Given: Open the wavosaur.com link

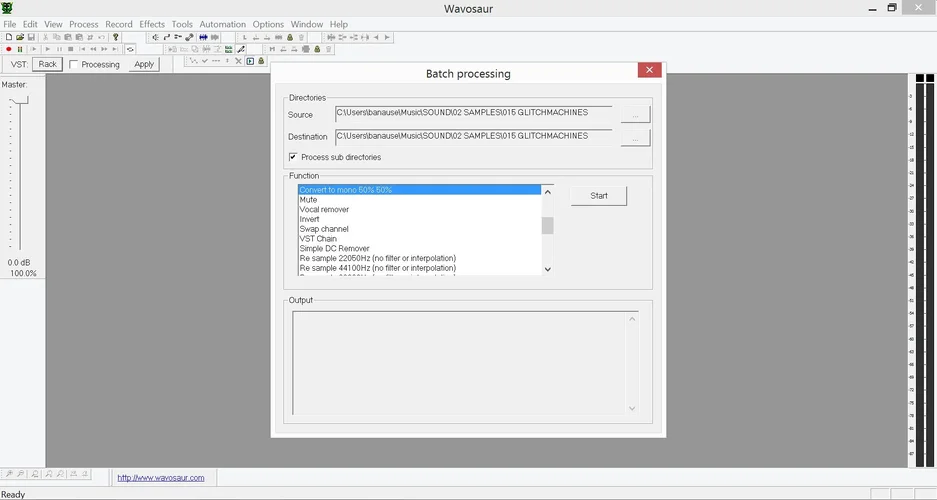Looking at the screenshot, I should (x=161, y=478).
